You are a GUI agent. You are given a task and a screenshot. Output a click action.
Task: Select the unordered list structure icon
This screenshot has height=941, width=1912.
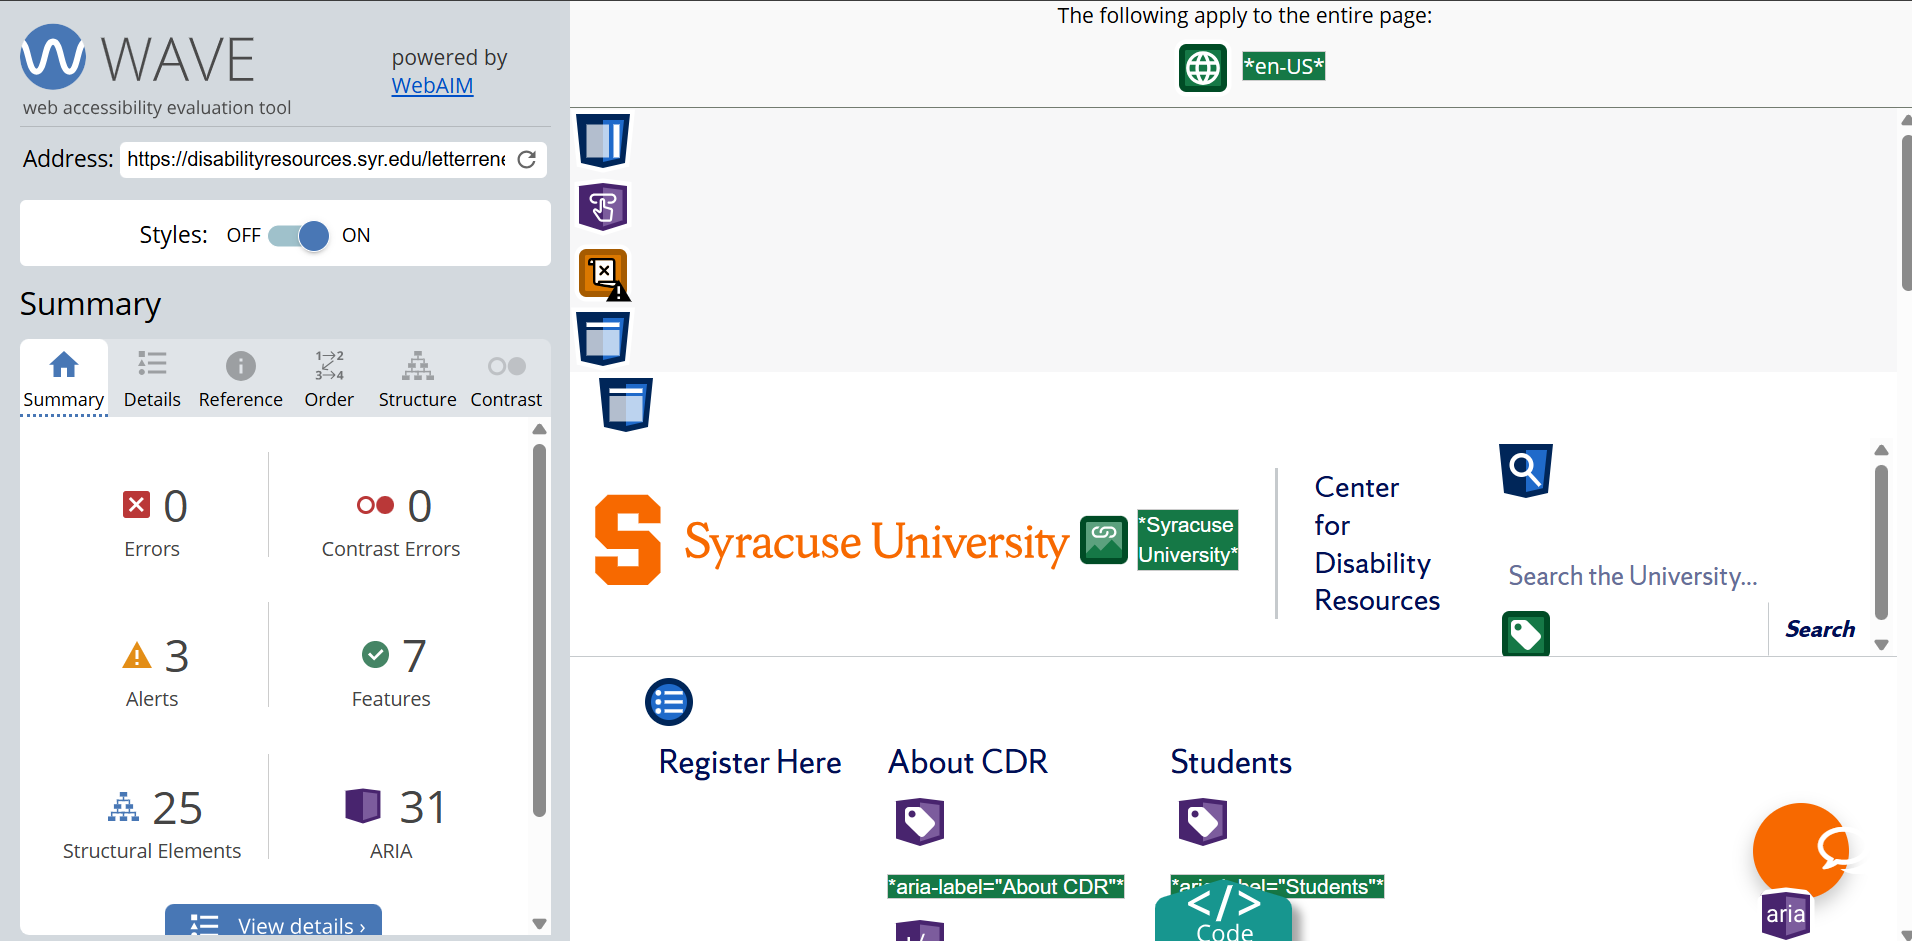tap(669, 702)
